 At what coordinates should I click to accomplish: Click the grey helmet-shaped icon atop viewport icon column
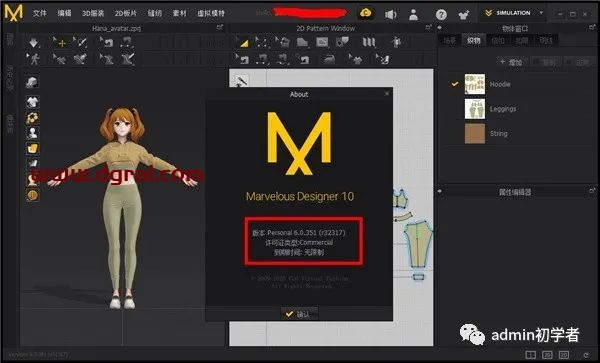coord(32,82)
